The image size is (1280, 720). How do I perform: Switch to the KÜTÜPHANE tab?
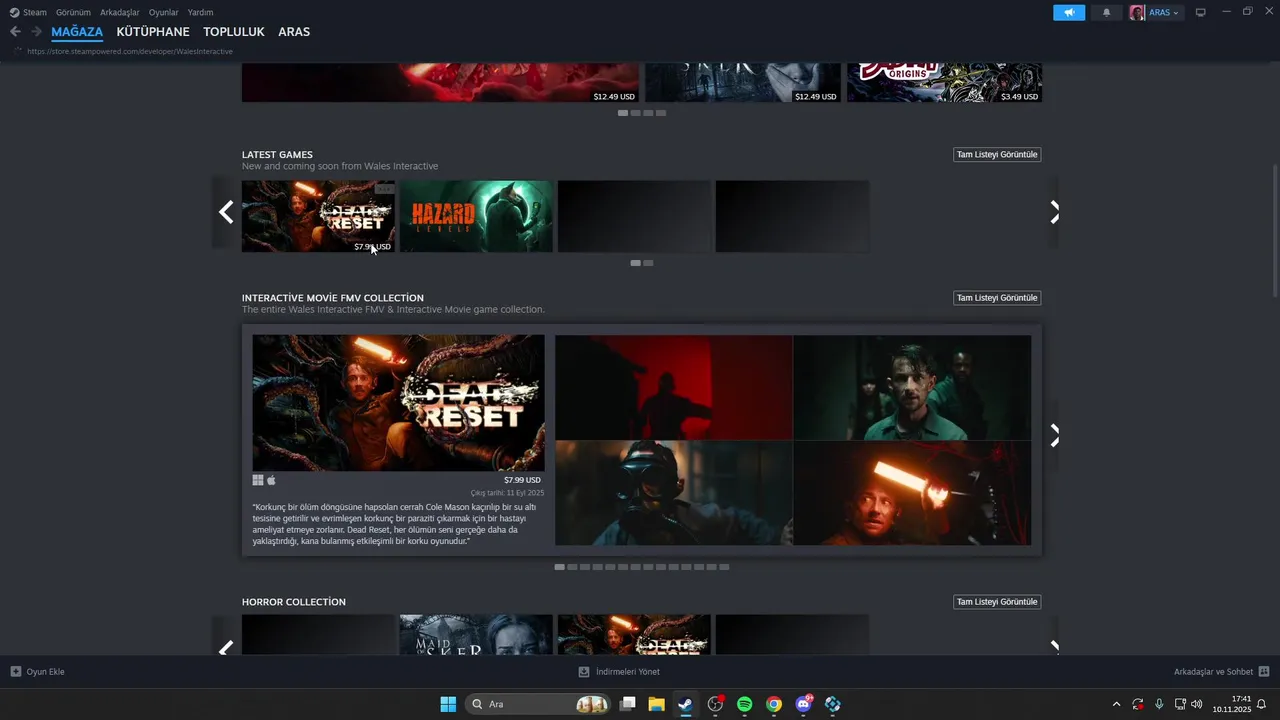pos(153,32)
